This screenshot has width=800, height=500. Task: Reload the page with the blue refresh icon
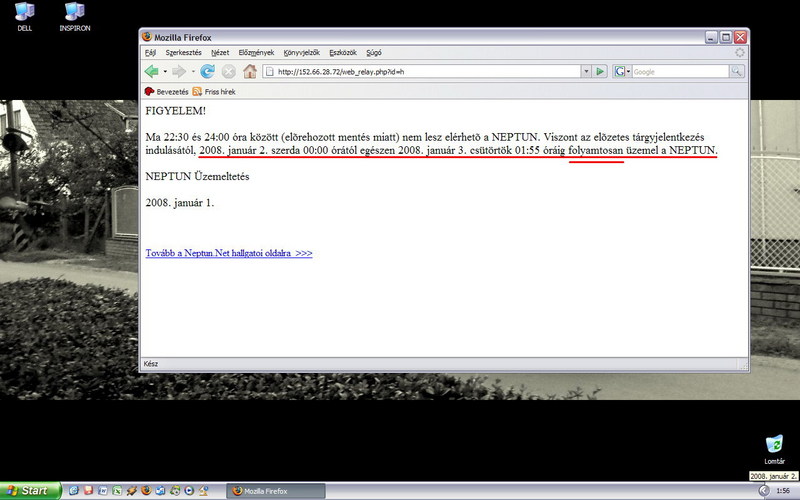(x=207, y=71)
